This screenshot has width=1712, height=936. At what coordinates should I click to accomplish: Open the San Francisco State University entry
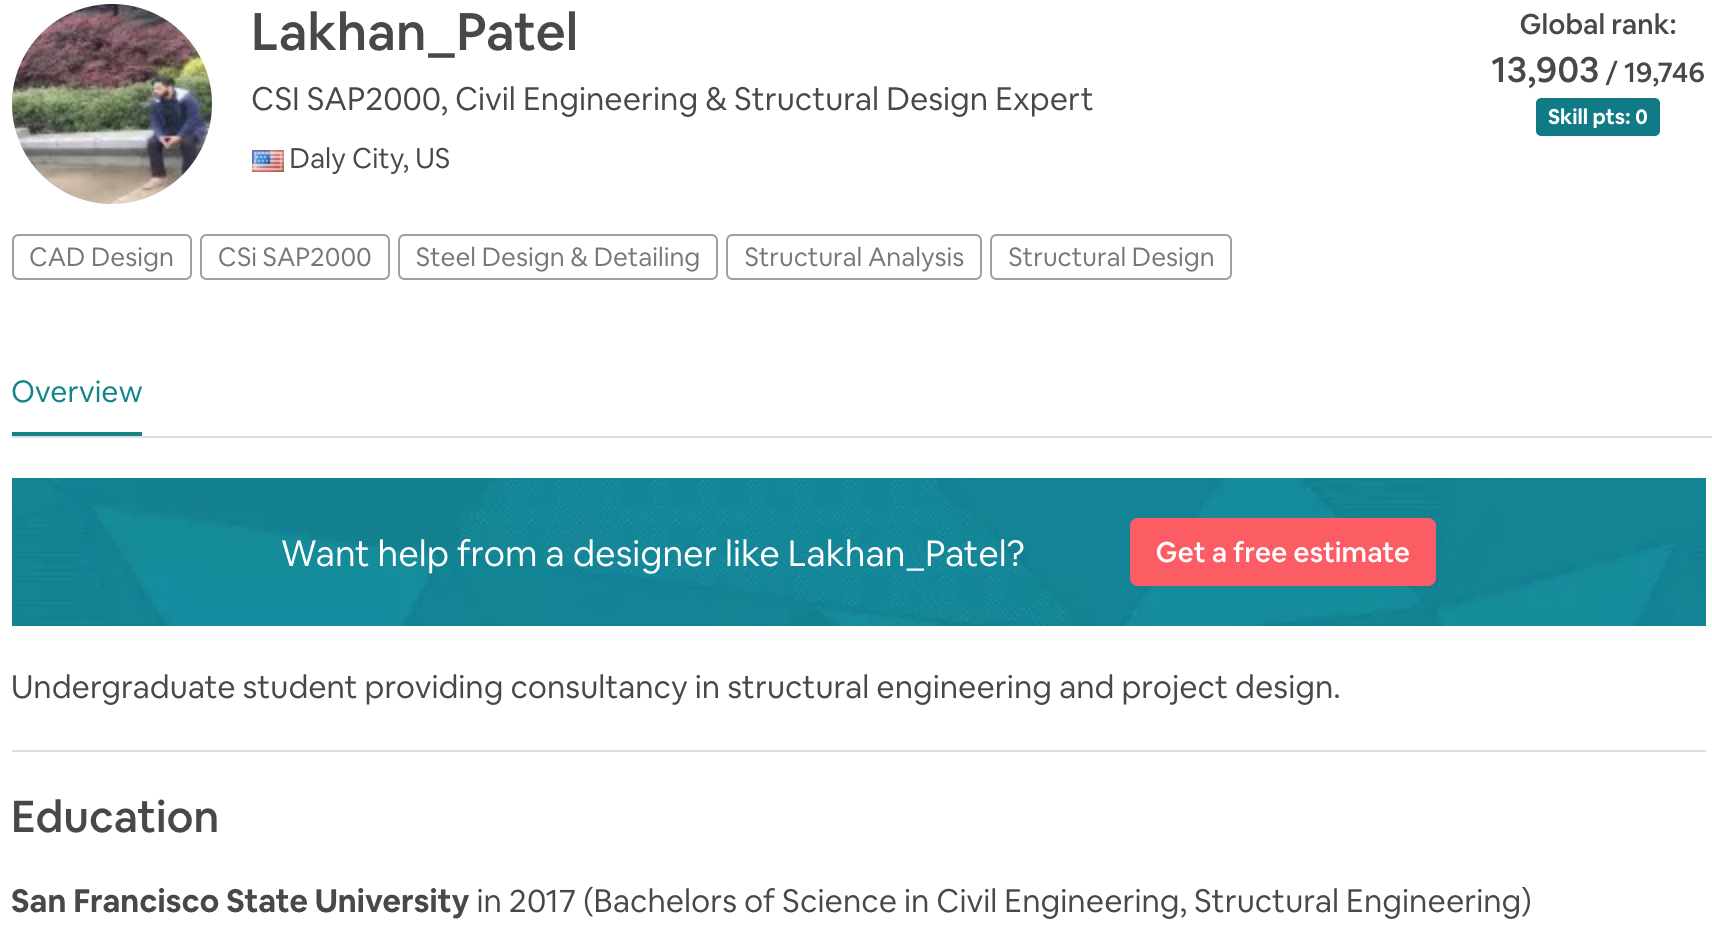tap(238, 900)
